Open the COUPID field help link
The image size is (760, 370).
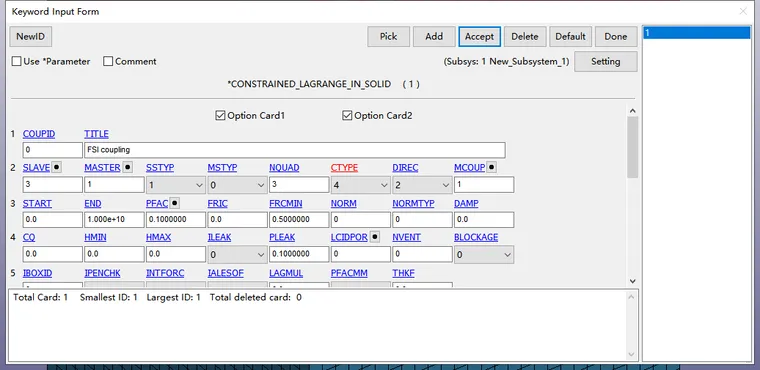(39, 134)
